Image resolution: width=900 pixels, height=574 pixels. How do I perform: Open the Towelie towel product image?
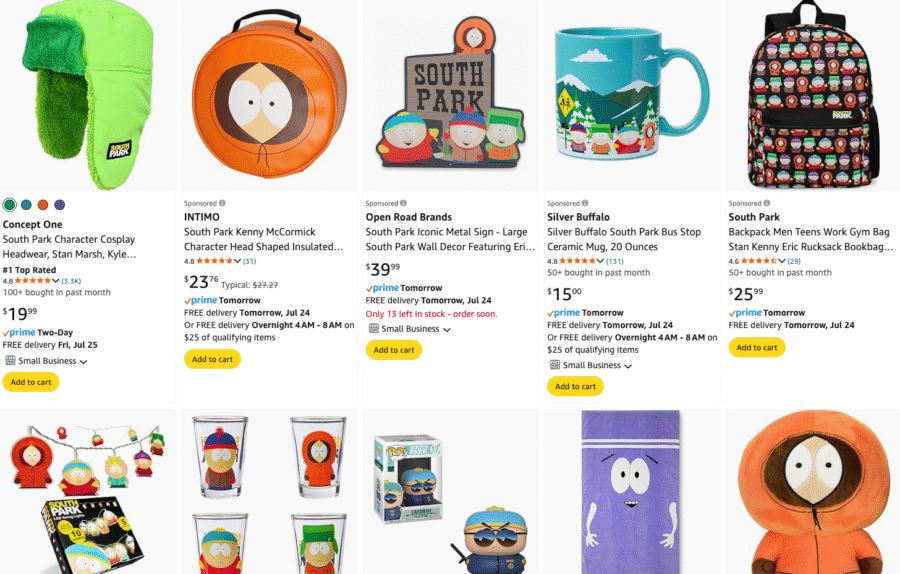pyautogui.click(x=631, y=492)
